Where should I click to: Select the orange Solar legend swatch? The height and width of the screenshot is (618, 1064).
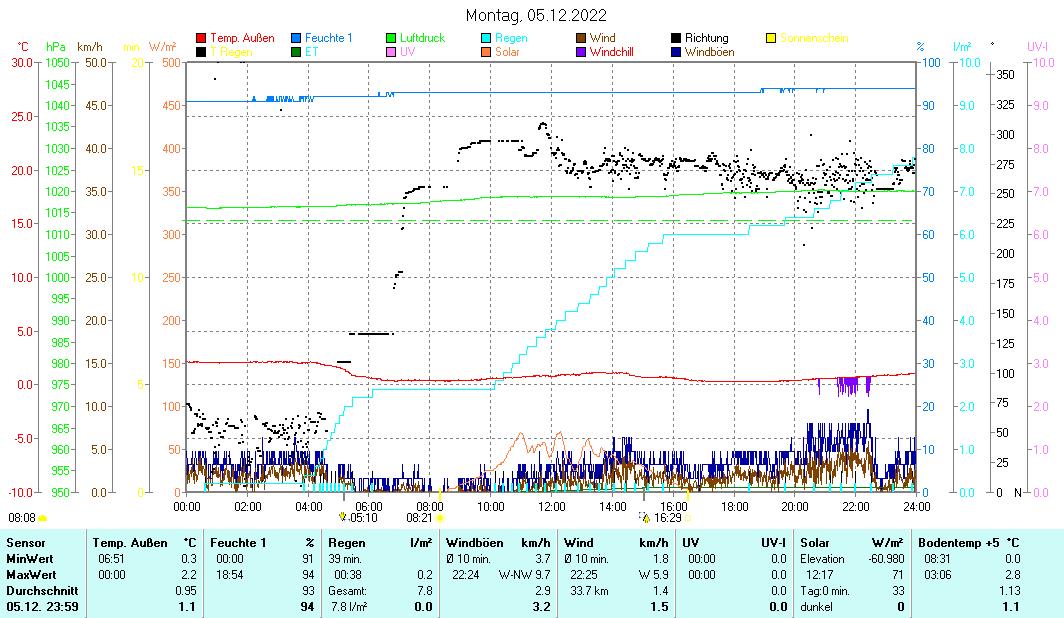486,52
